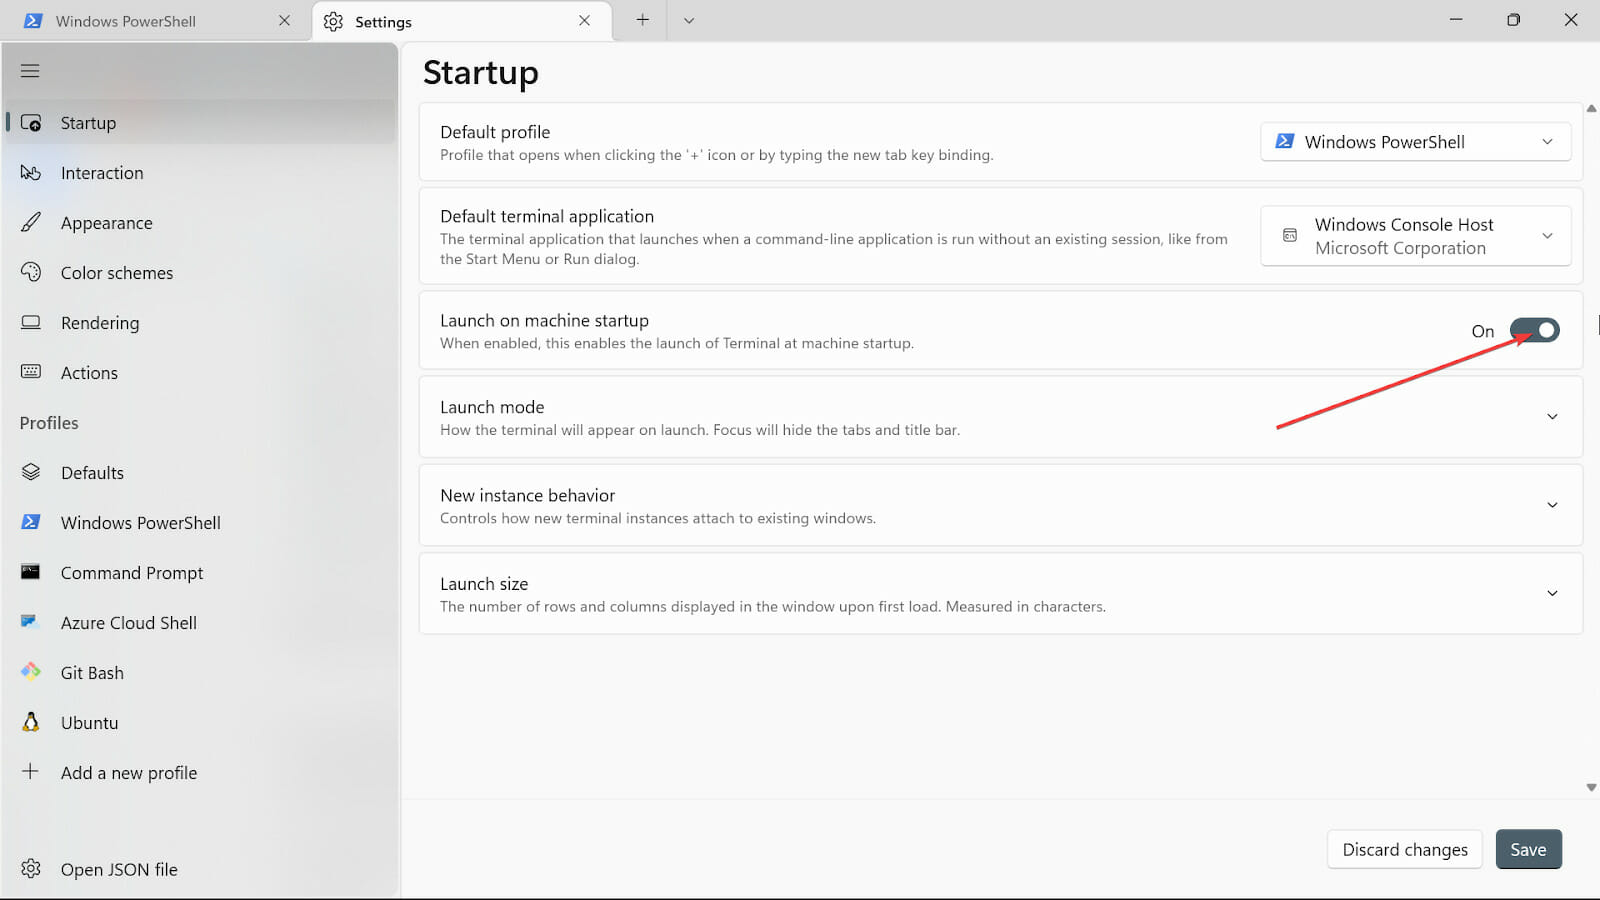Close the Windows PowerShell tab
The image size is (1600, 900).
[x=284, y=21]
